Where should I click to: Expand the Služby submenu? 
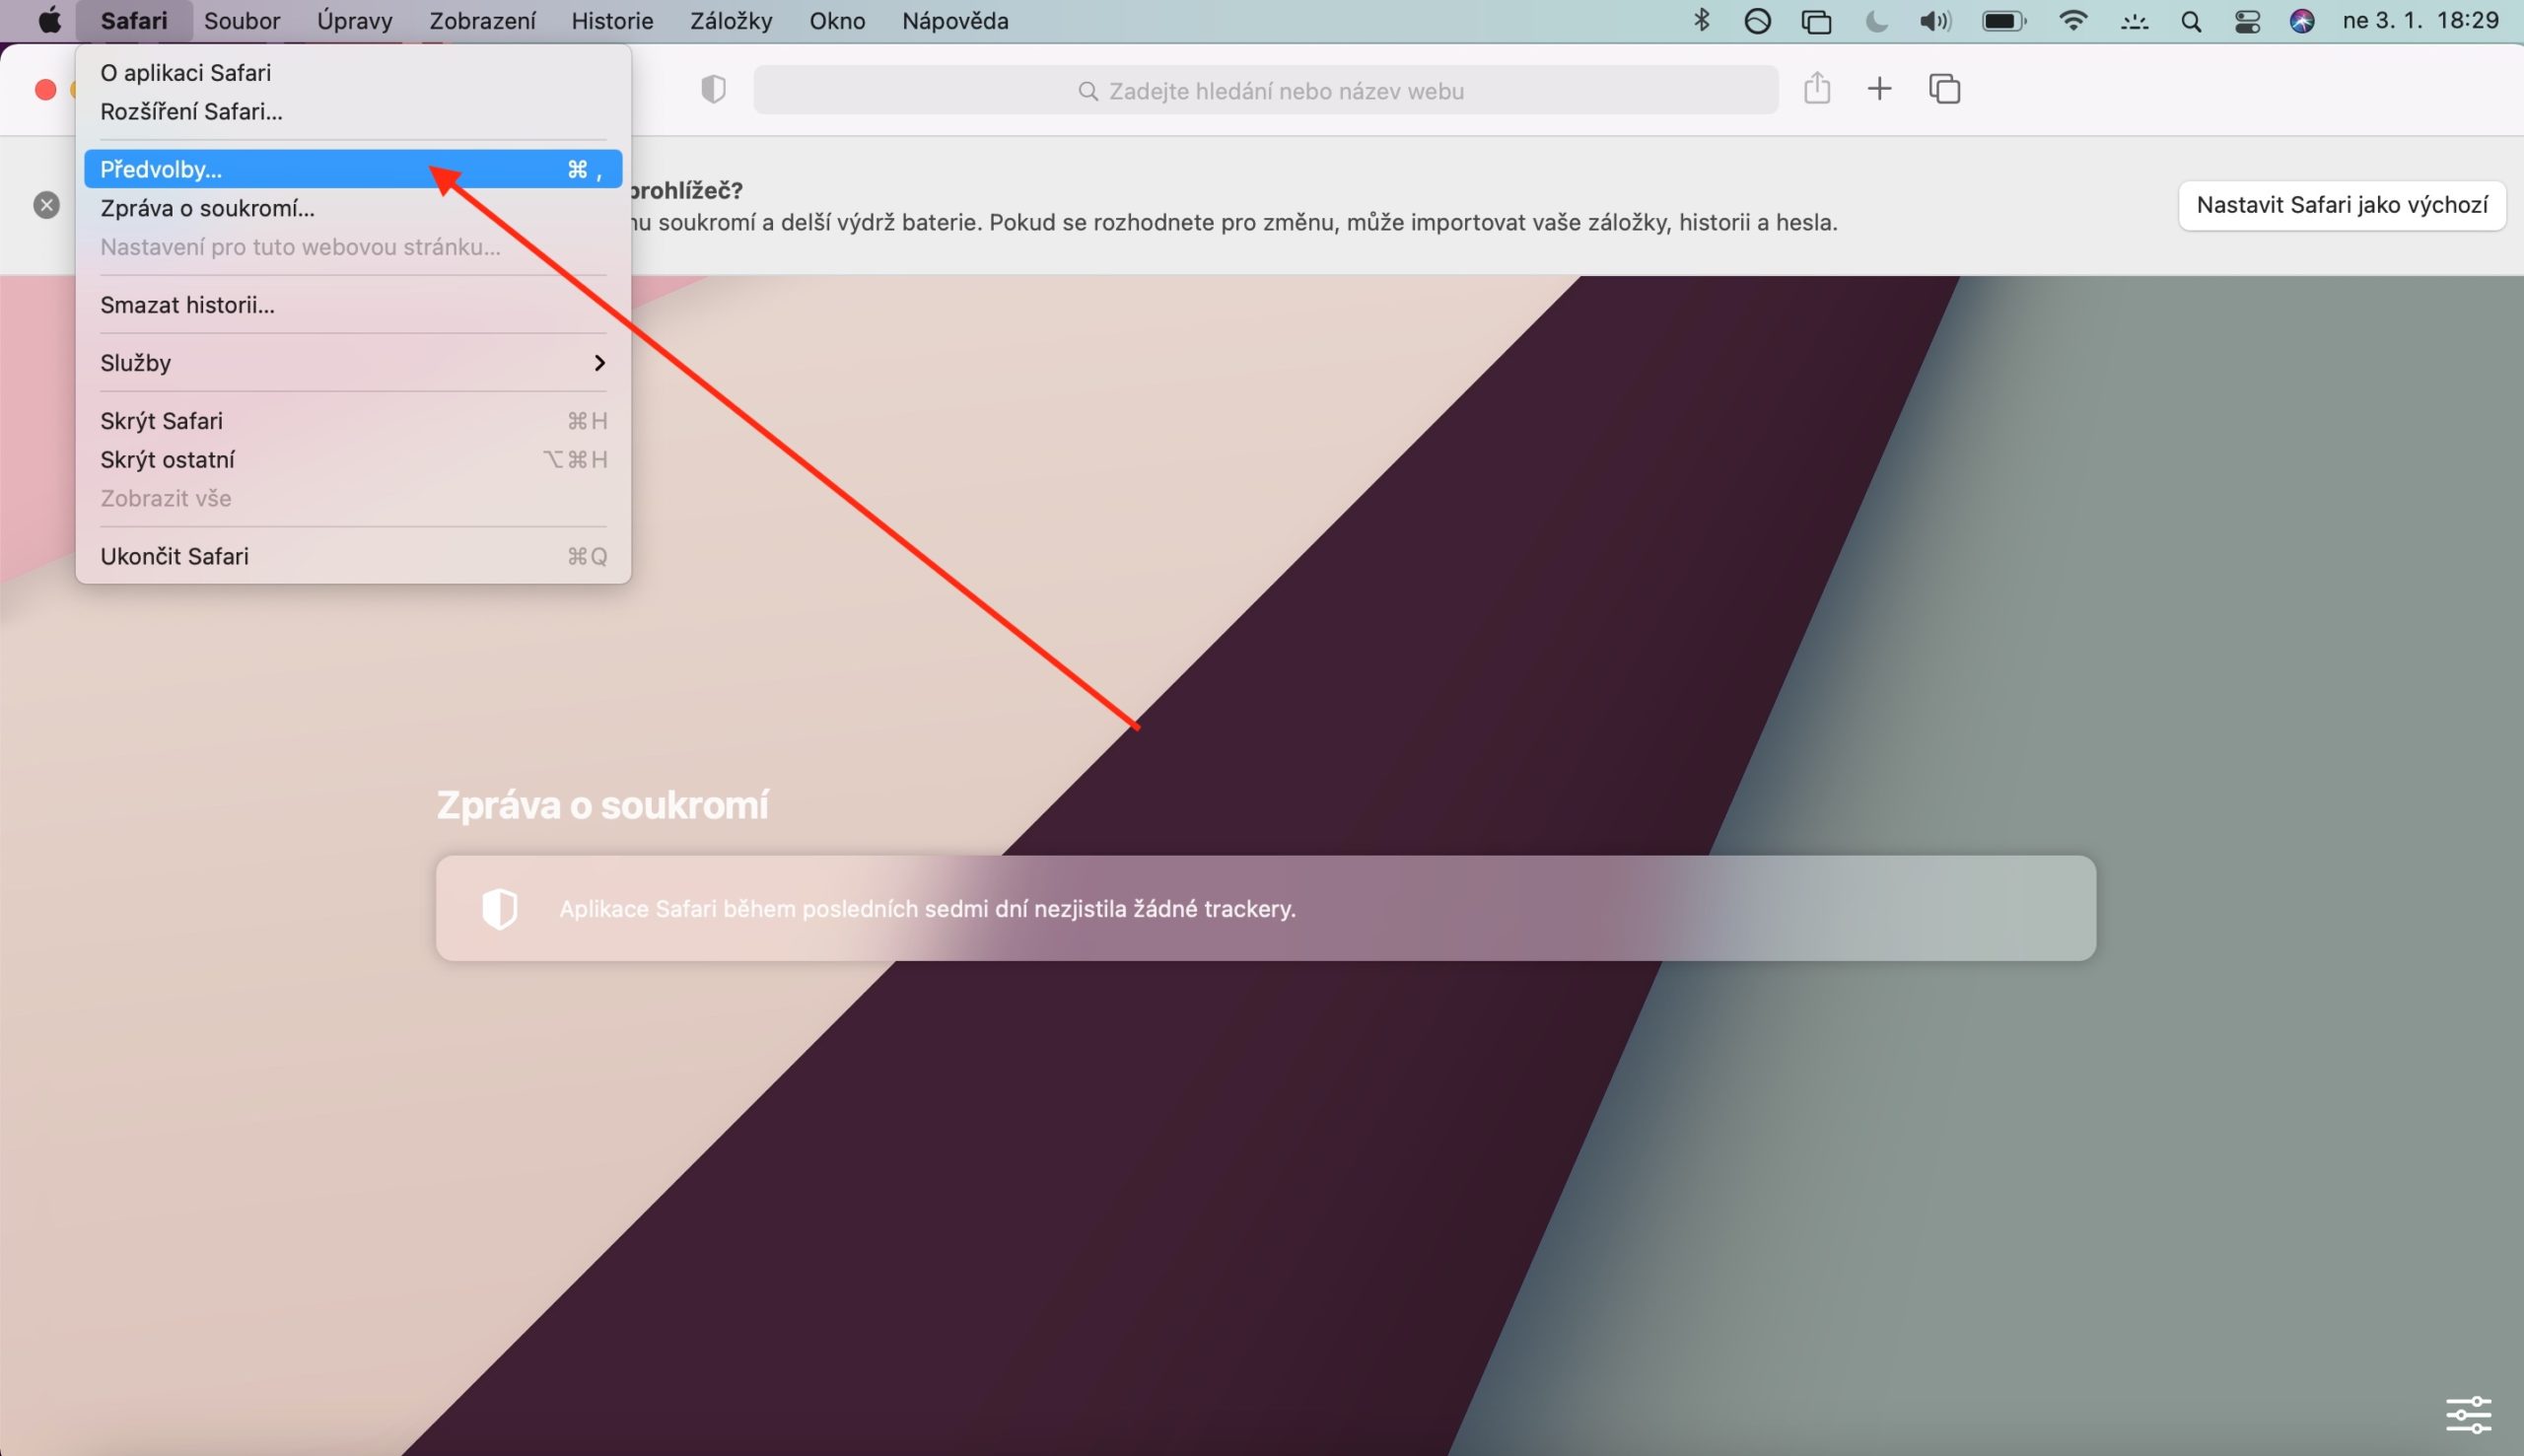(x=353, y=363)
